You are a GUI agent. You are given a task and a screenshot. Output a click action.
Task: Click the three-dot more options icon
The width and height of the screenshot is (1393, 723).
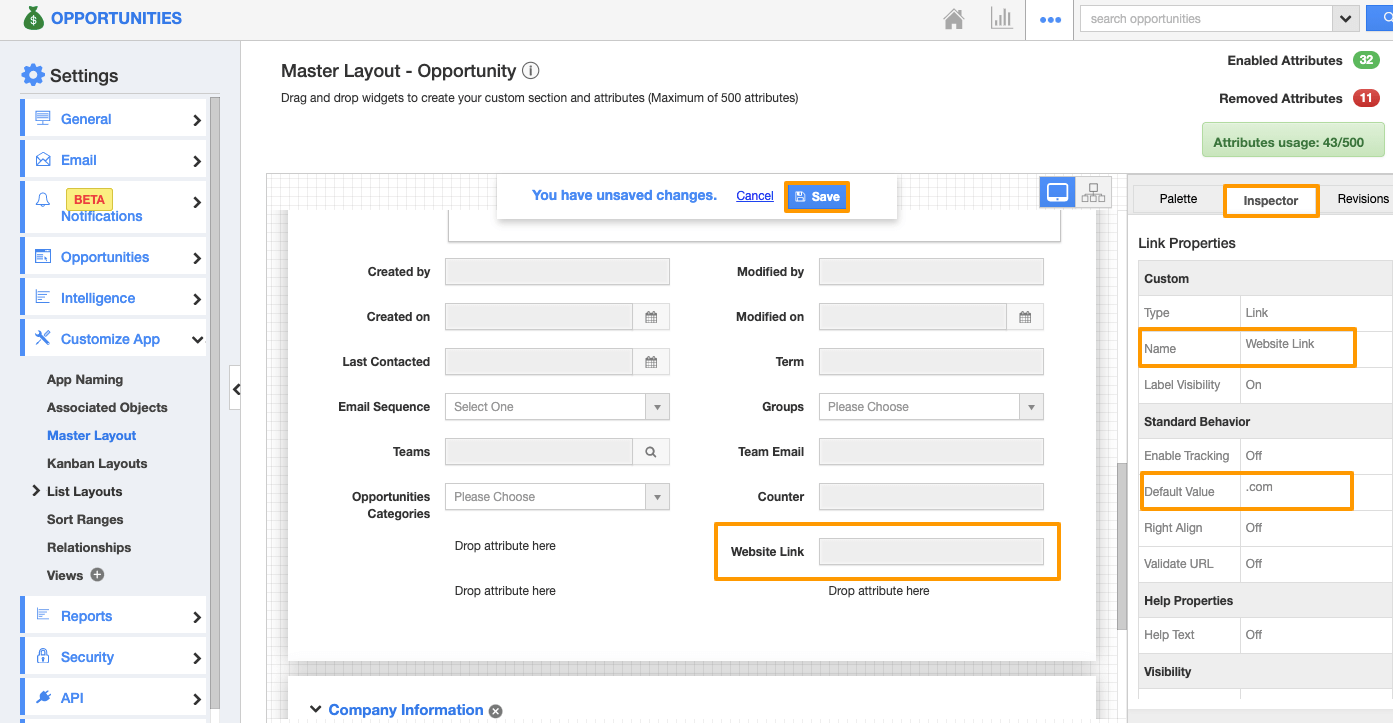(1050, 19)
